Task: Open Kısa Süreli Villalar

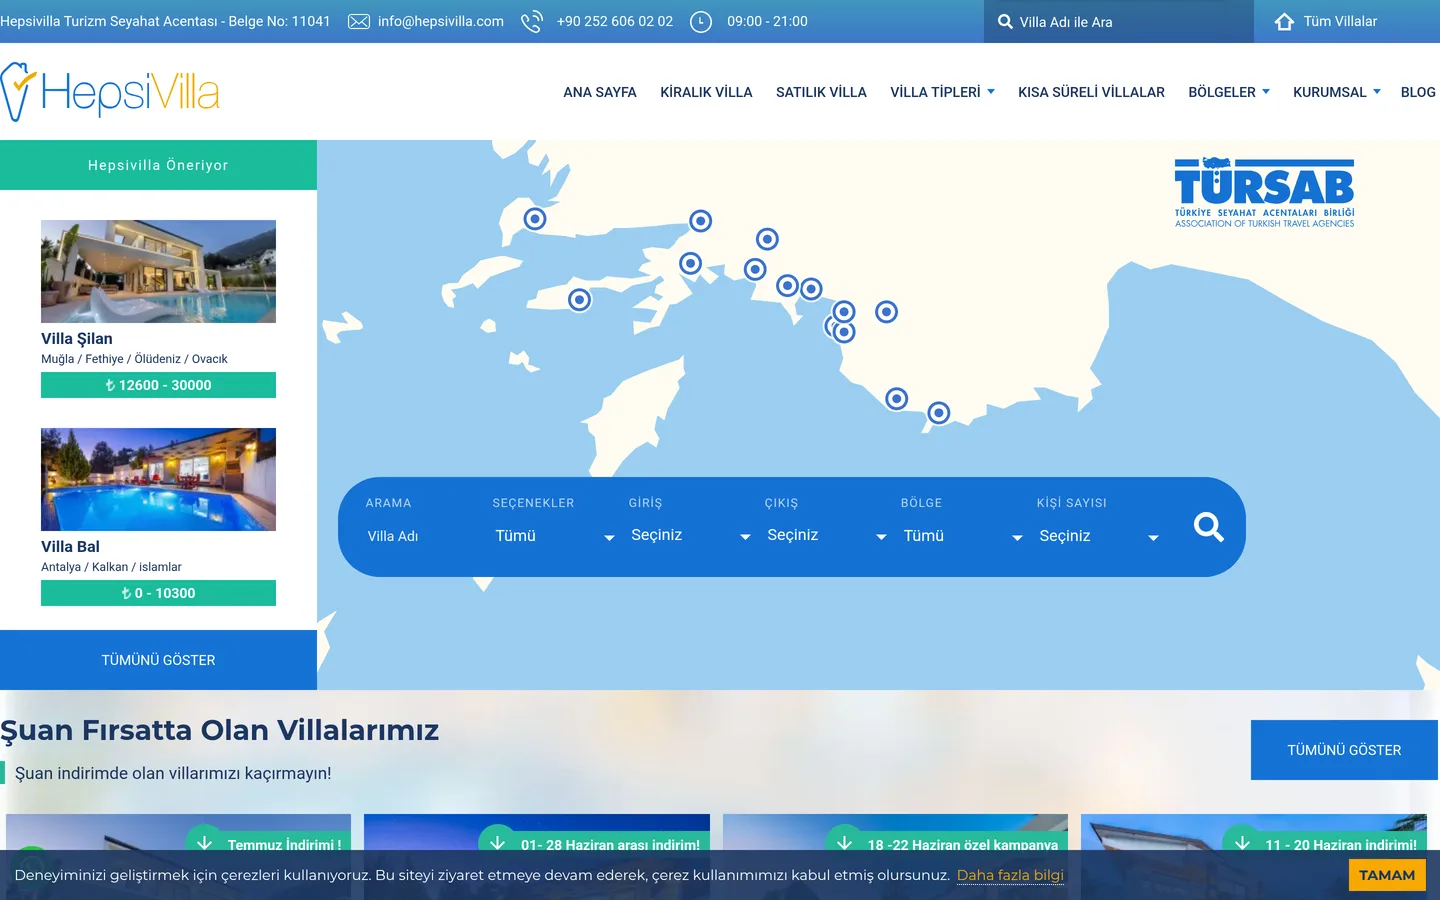Action: tap(1091, 92)
